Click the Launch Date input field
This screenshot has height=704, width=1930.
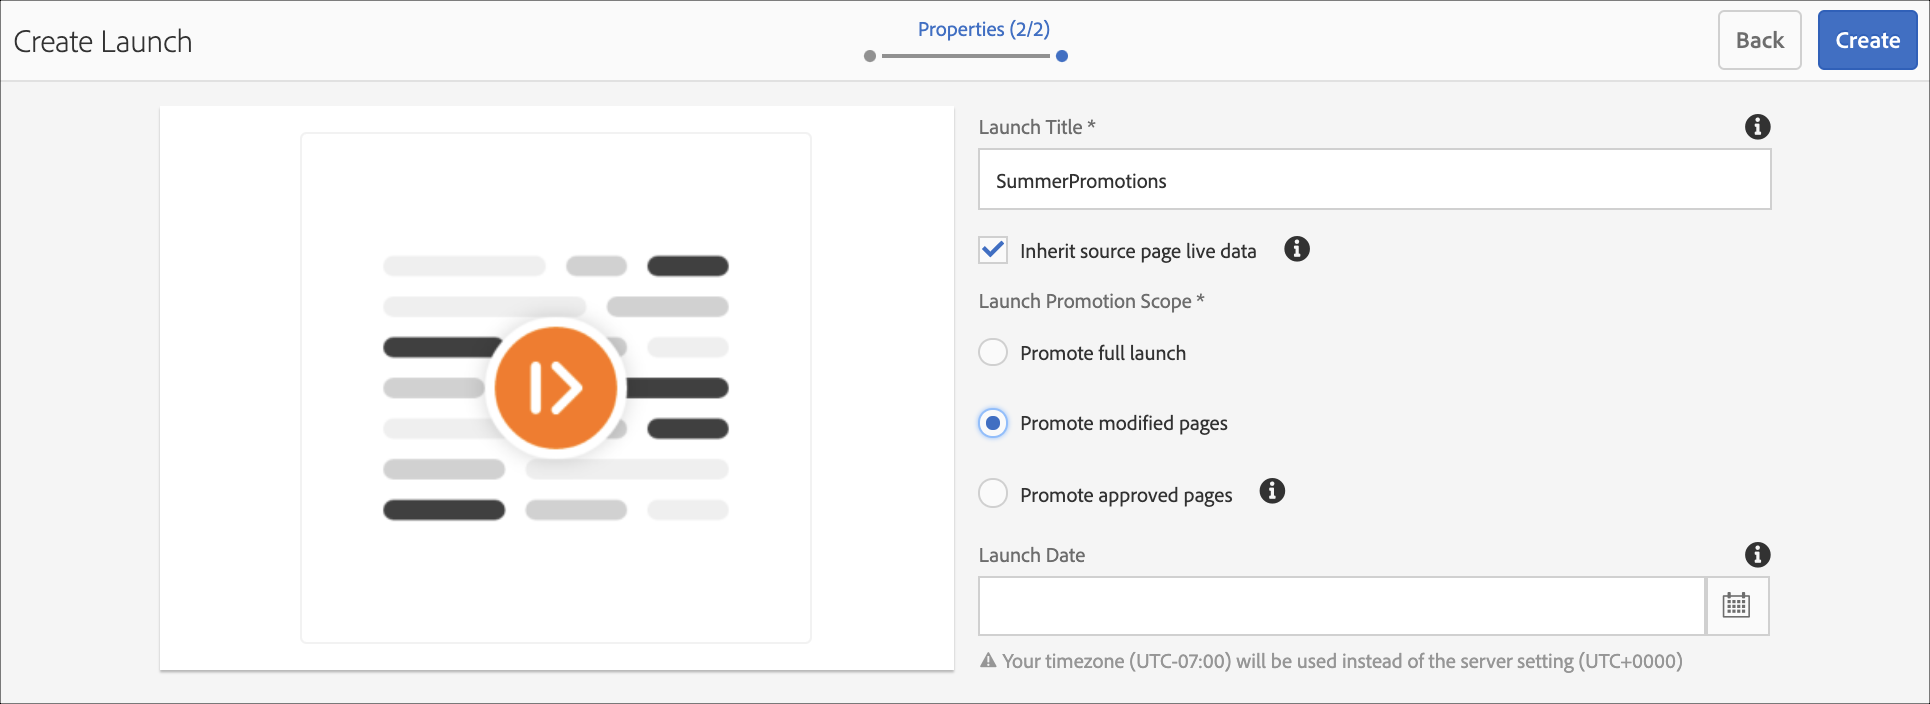tap(1341, 606)
